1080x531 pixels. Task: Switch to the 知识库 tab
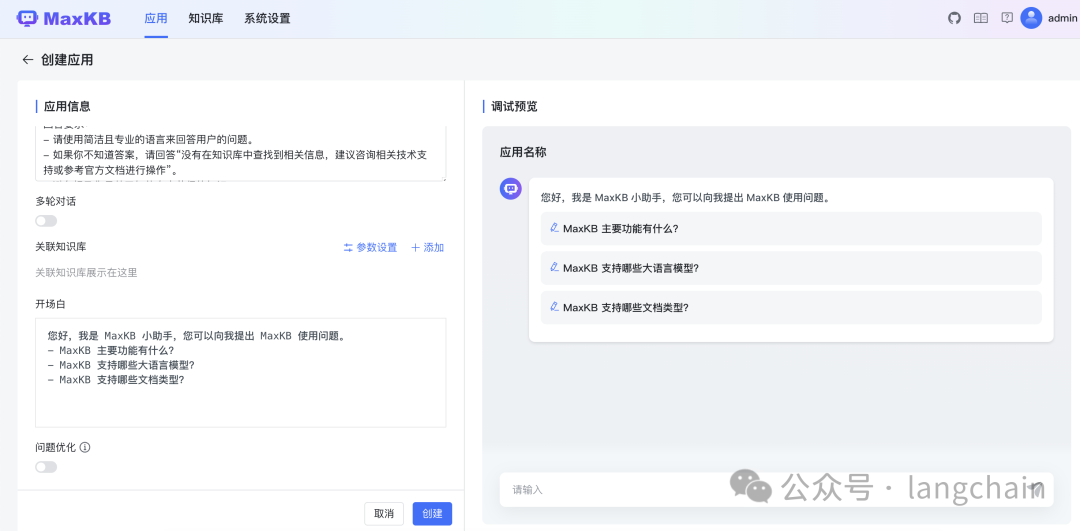point(205,19)
